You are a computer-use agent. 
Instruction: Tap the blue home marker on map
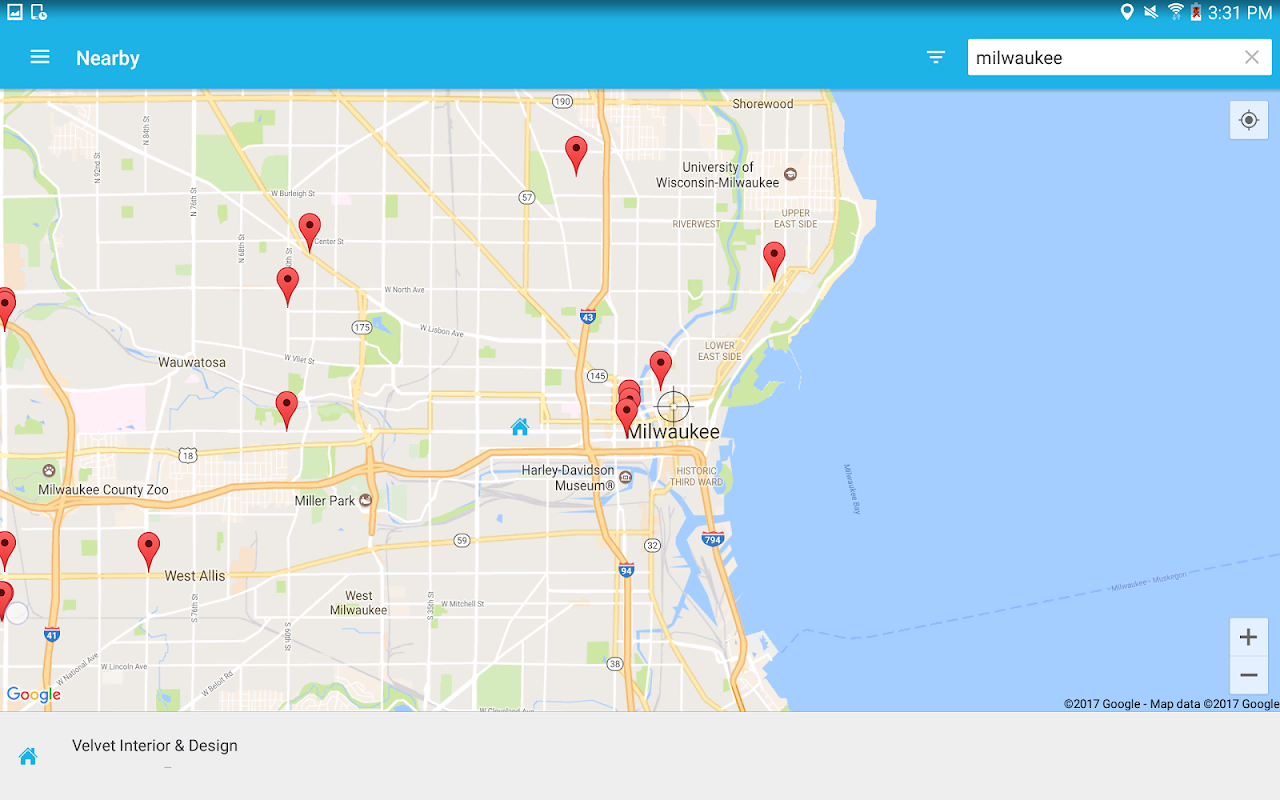click(520, 427)
